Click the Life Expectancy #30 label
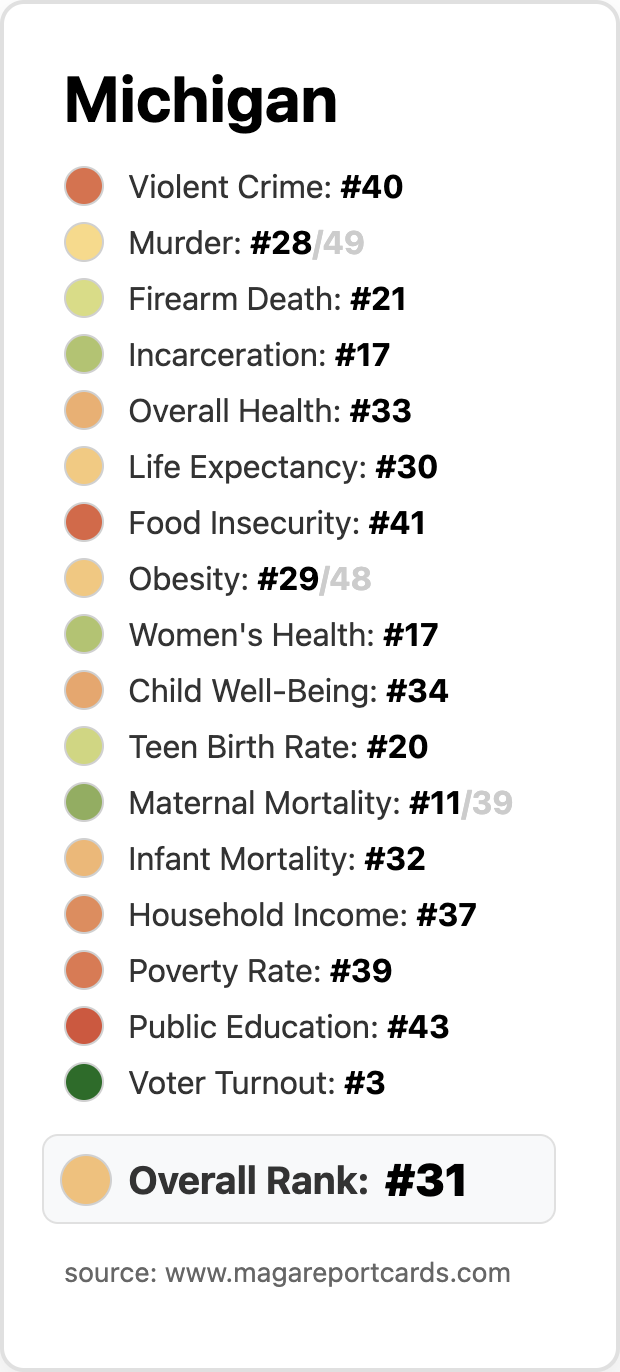Screen dimensions: 620x1372 coord(283,467)
